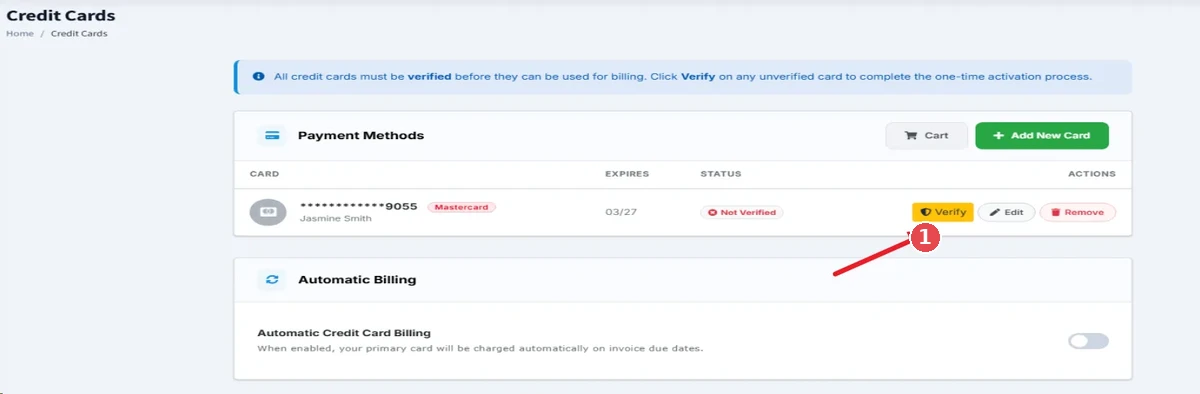The image size is (1200, 394).
Task: Click the cardholder name Jasmine Smith
Action: tap(336, 218)
